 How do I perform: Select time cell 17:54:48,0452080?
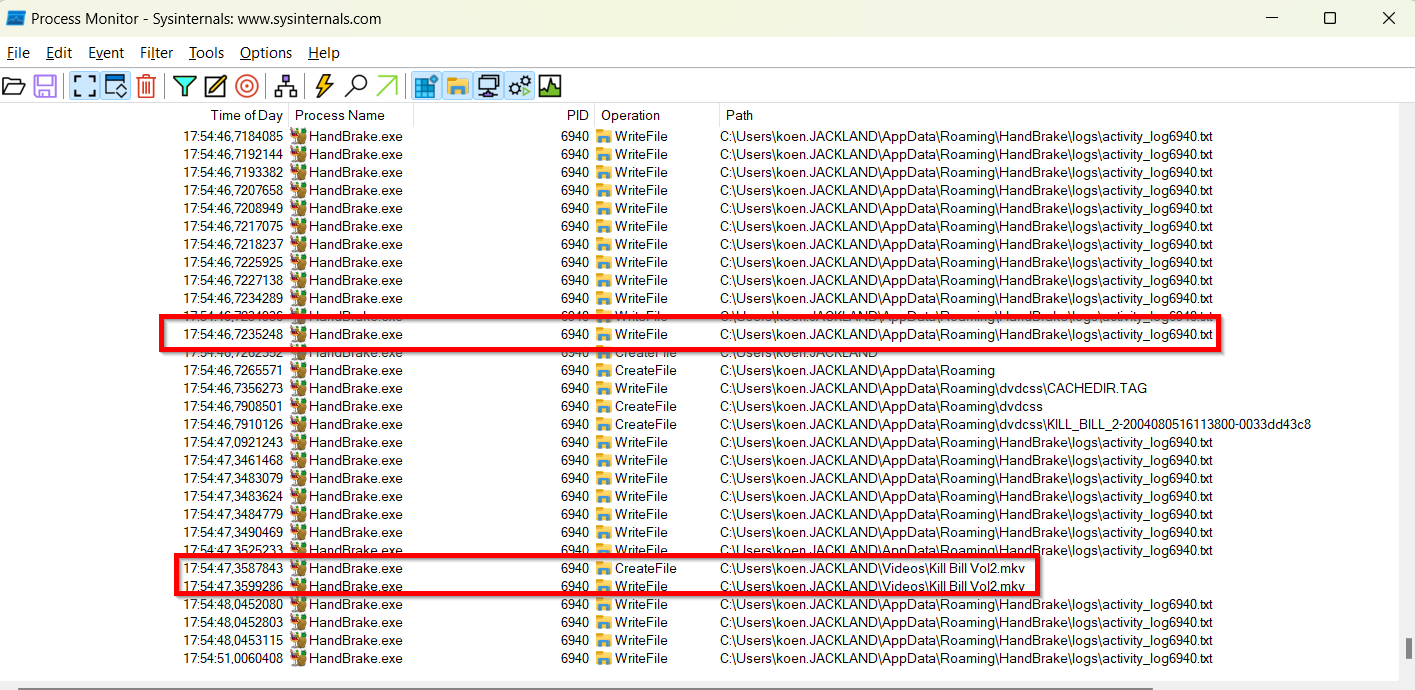coord(233,604)
